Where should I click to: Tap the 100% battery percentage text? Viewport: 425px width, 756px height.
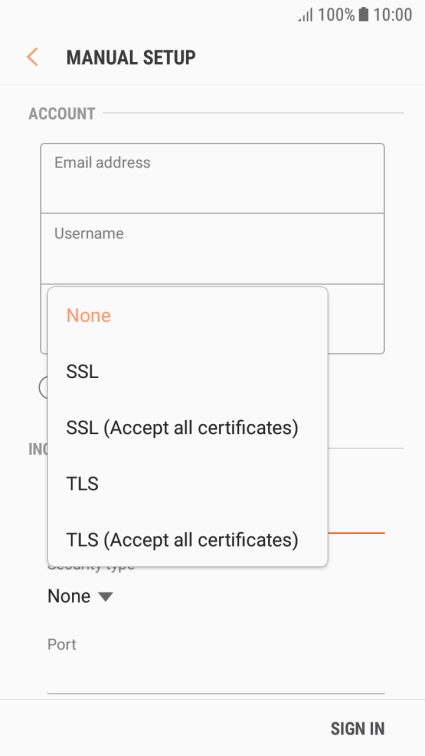tap(336, 14)
